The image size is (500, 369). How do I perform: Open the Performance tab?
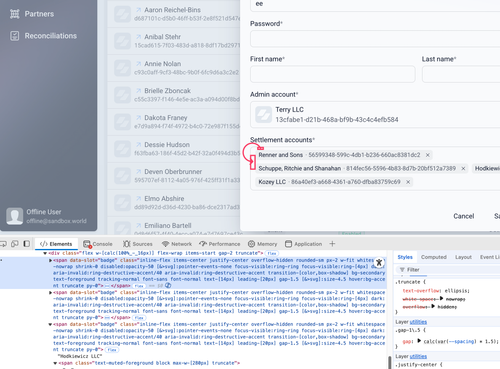[220, 244]
